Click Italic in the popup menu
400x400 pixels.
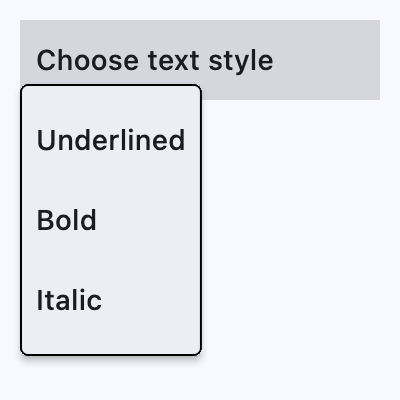[111, 300]
